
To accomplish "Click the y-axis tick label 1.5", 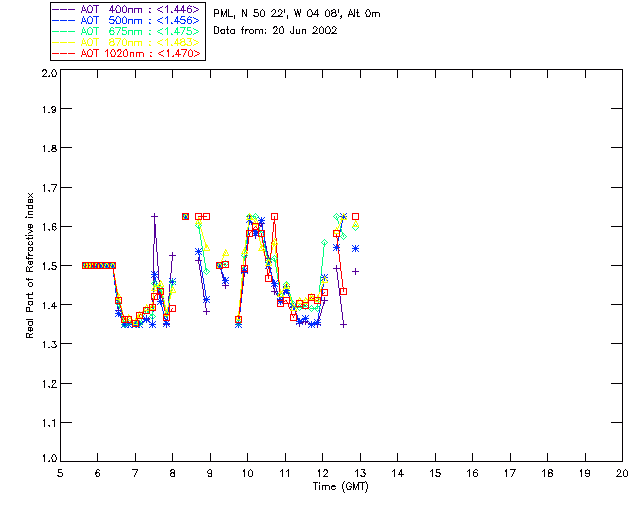I will pos(49,266).
